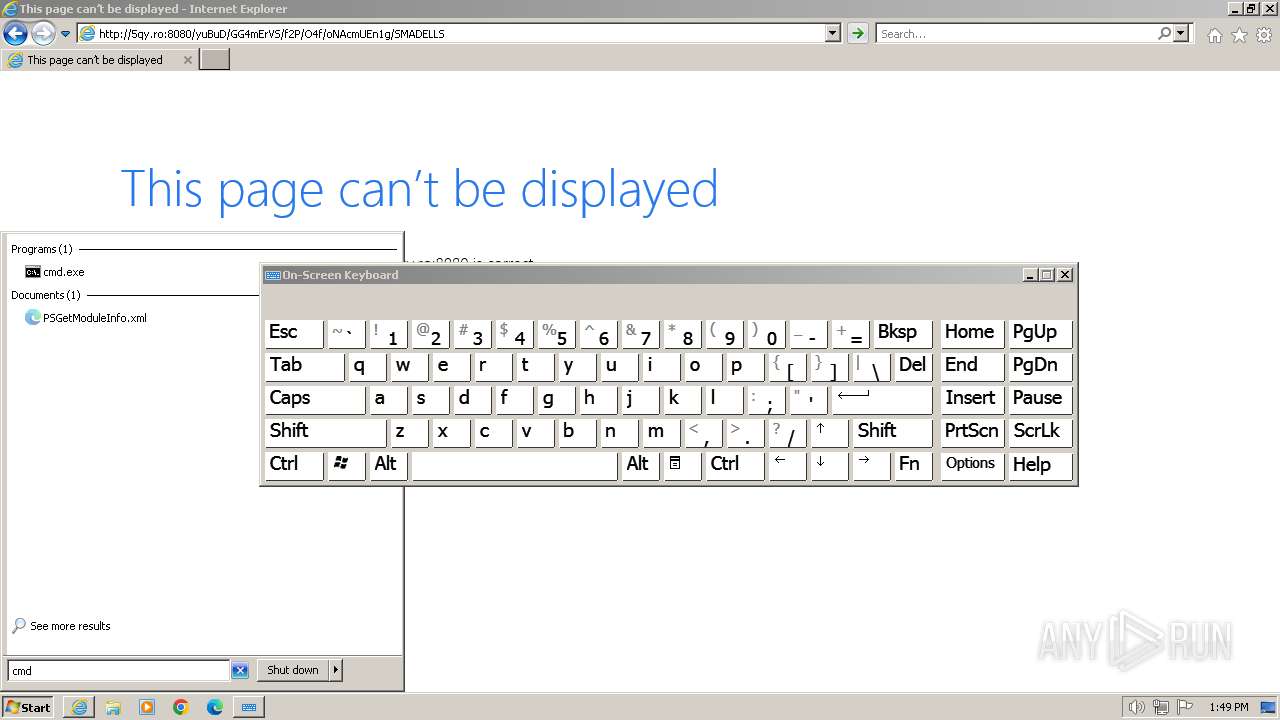The image size is (1280, 720).
Task: Select On-Screen Keyboard taskbar icon
Action: point(249,707)
